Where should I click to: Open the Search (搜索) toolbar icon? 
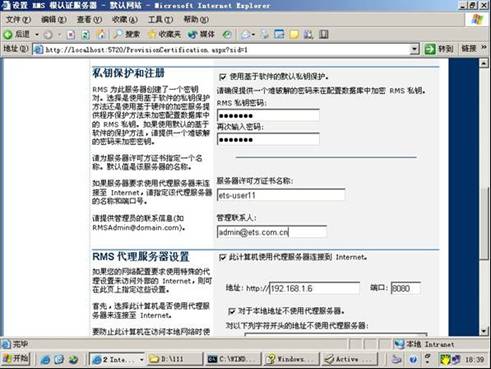126,34
